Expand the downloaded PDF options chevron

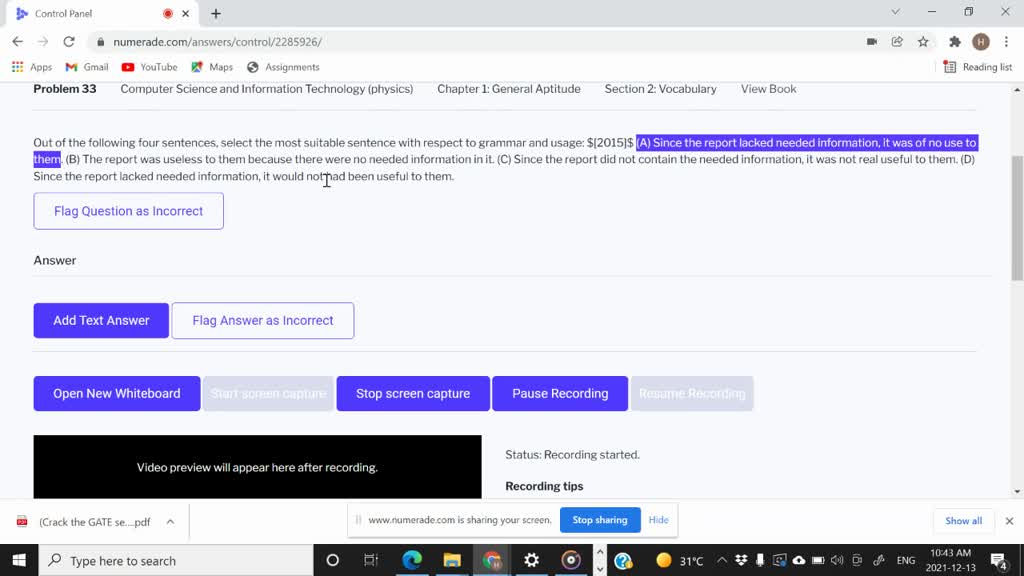tap(170, 521)
